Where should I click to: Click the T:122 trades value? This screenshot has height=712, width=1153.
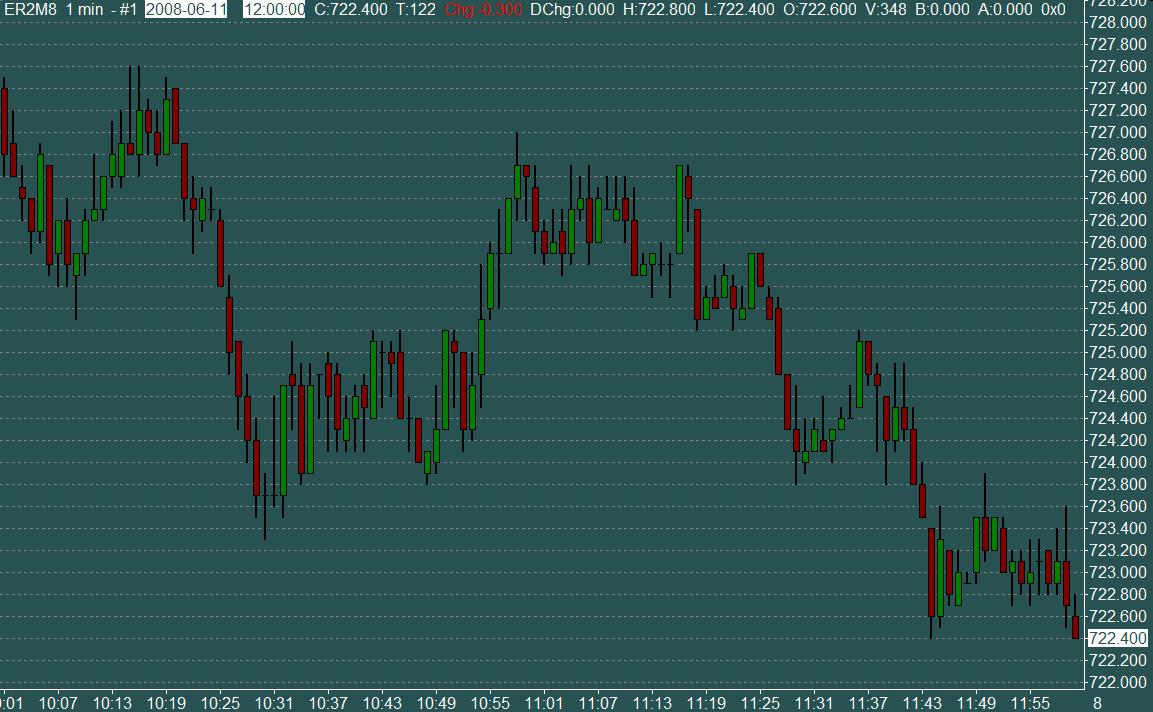(x=415, y=10)
